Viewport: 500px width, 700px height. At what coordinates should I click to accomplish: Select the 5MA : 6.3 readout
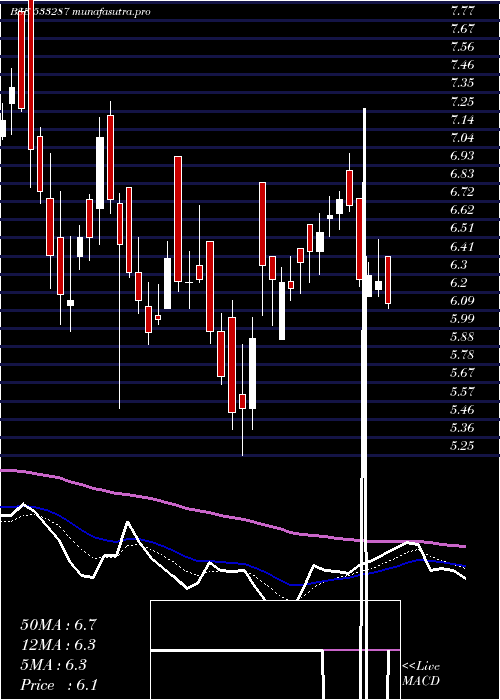[54, 665]
